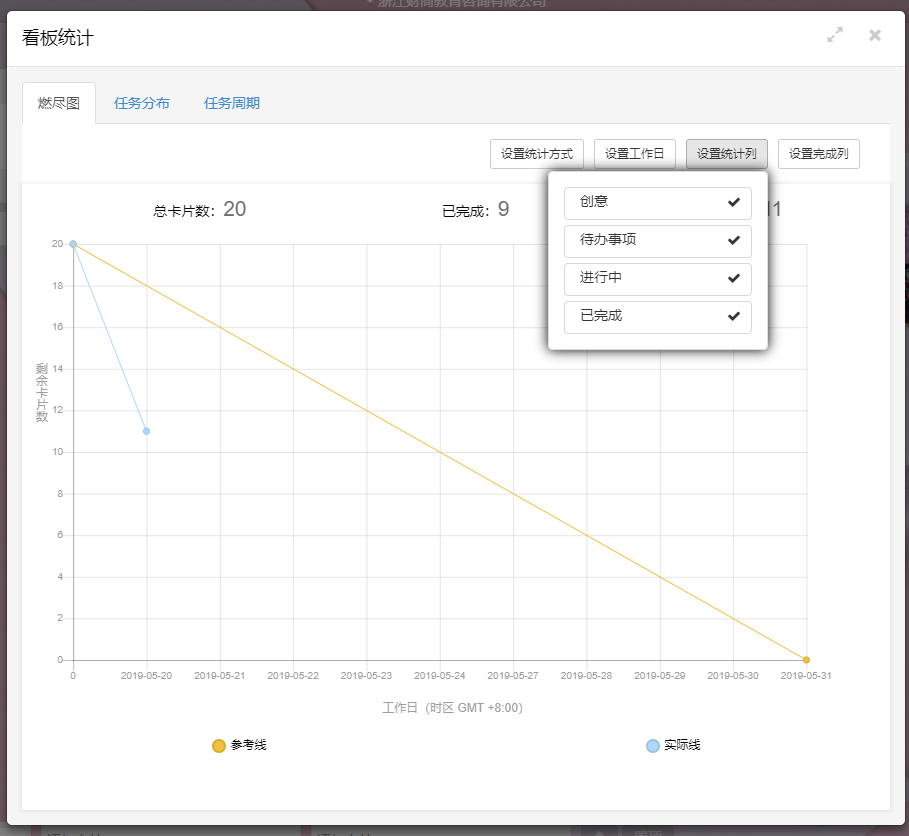Click the 2019-05-27 axis label

pyautogui.click(x=513, y=676)
